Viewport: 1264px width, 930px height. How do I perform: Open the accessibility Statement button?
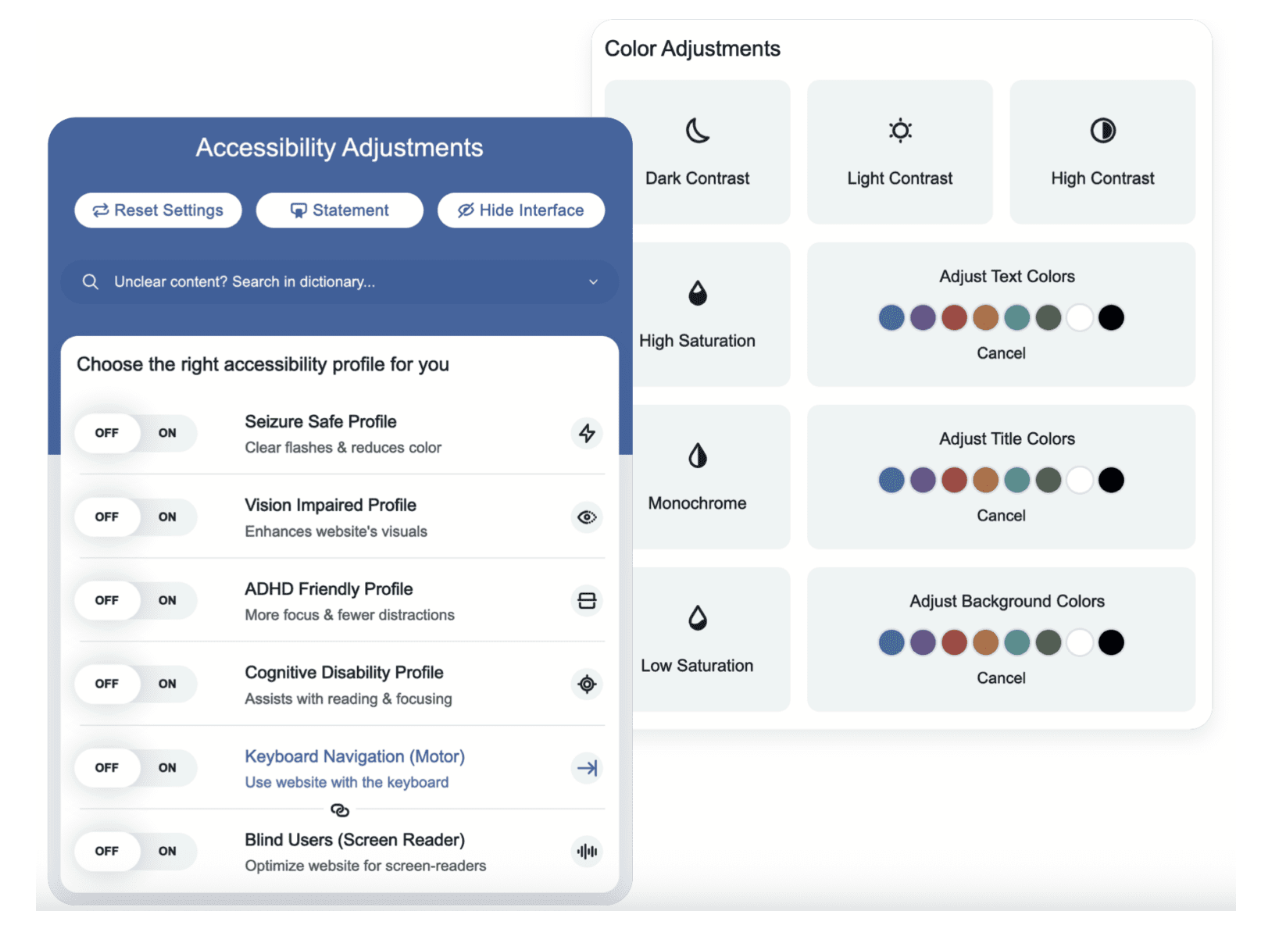coord(339,210)
